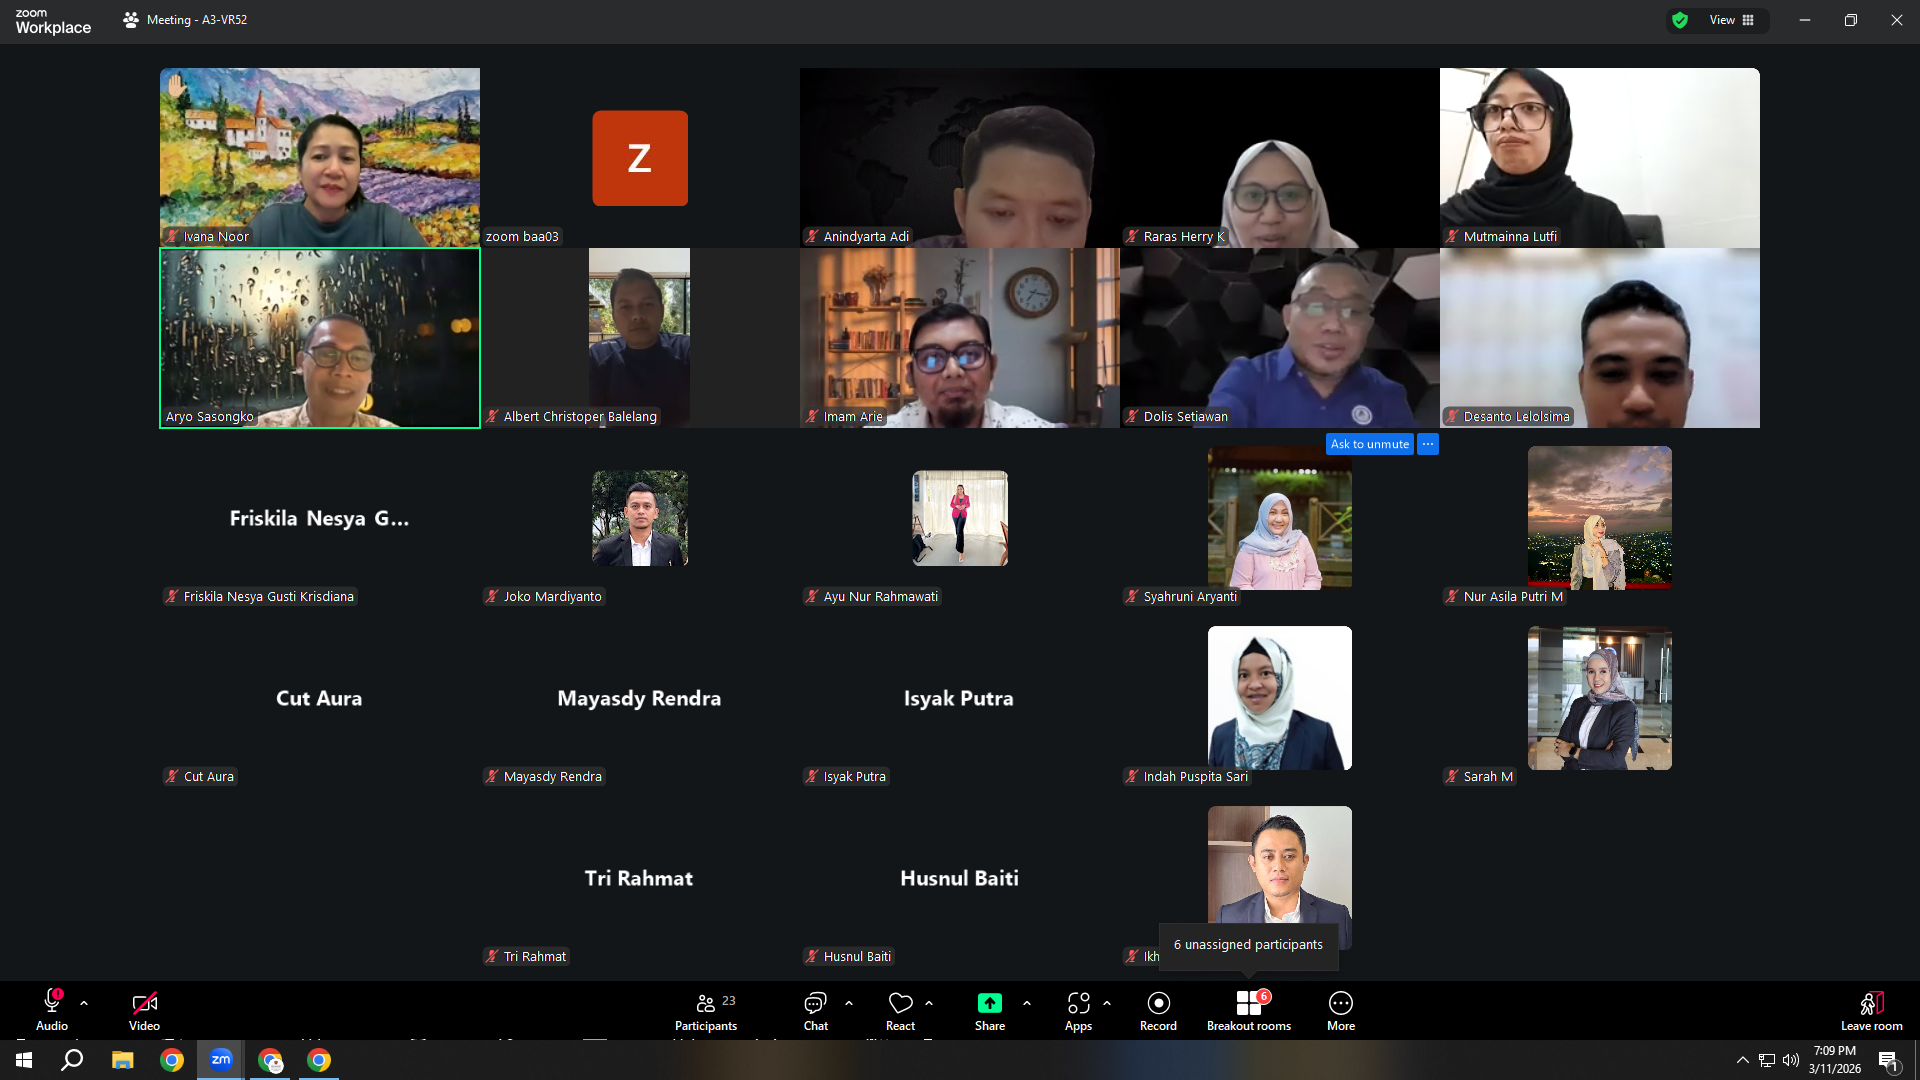Open the View layout menu
1920x1080 pixels.
point(1732,20)
